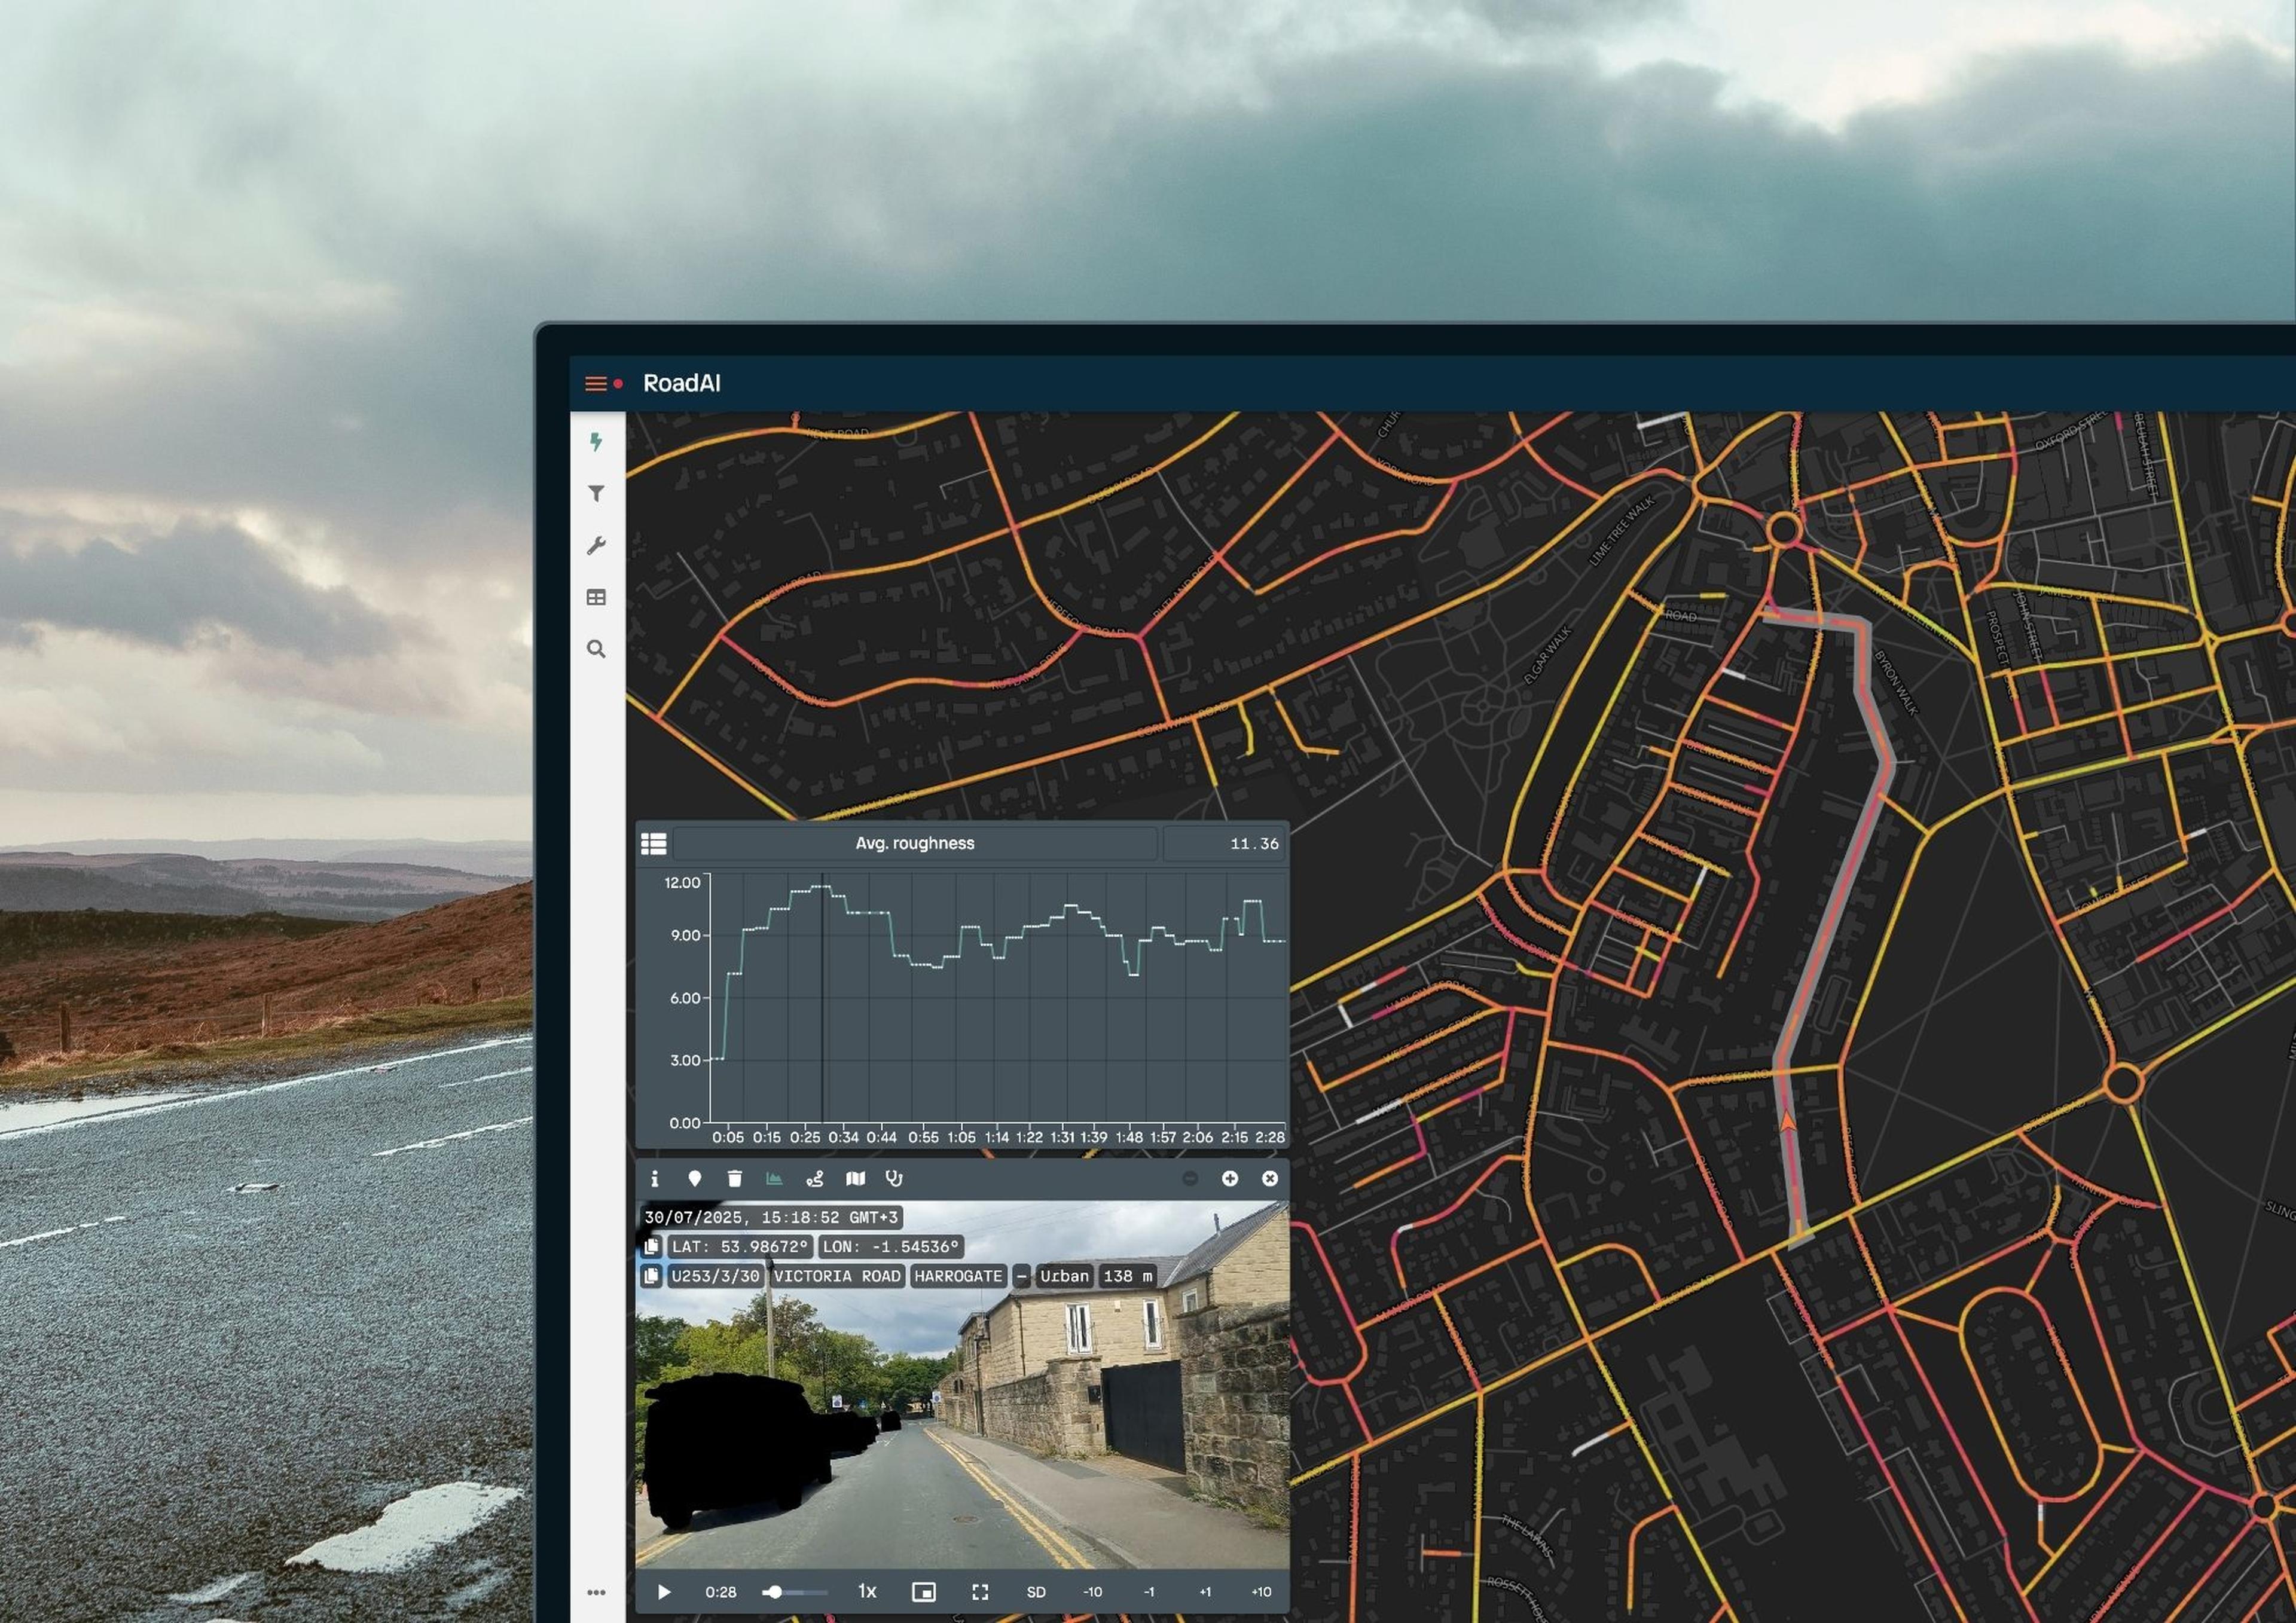Screen dimensions: 2296x1623
Task: Open the Avg. roughness metric selector
Action: (x=915, y=843)
